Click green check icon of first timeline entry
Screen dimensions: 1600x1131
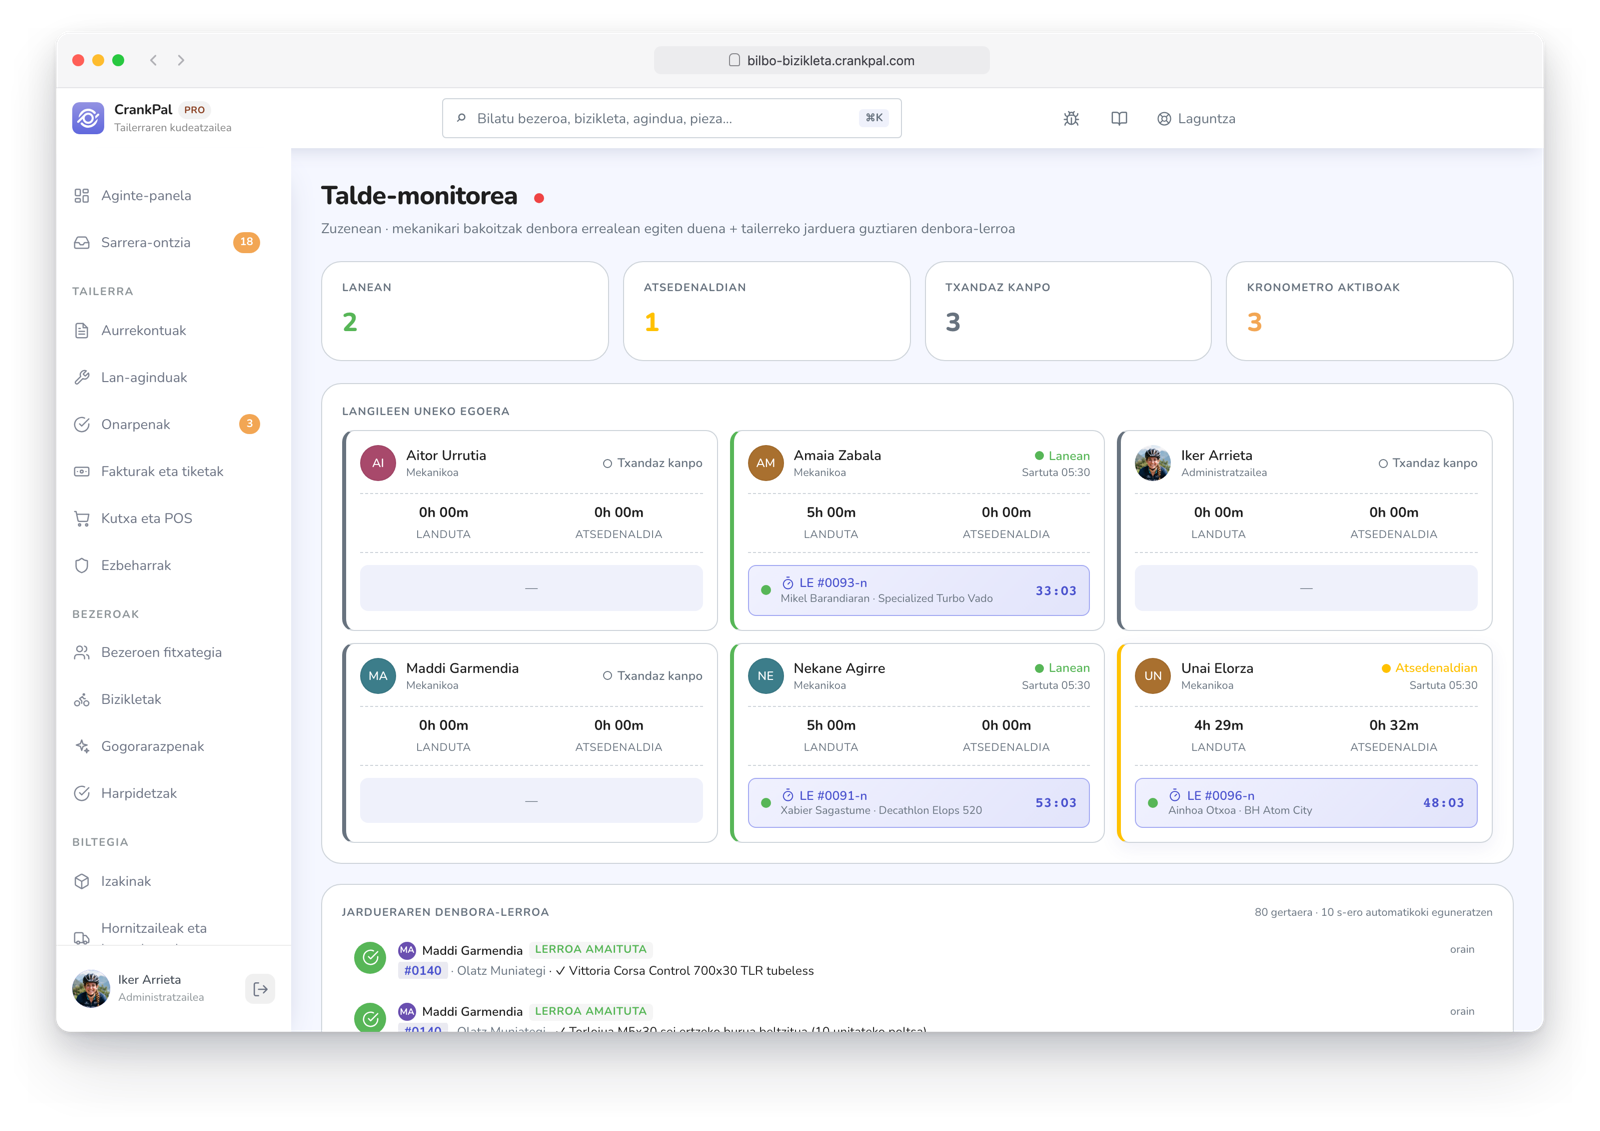click(370, 958)
